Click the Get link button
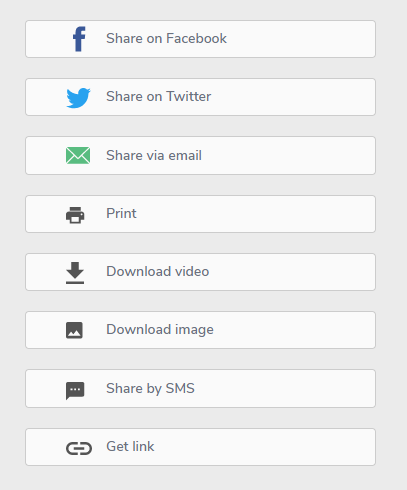The image size is (407, 490). click(200, 447)
